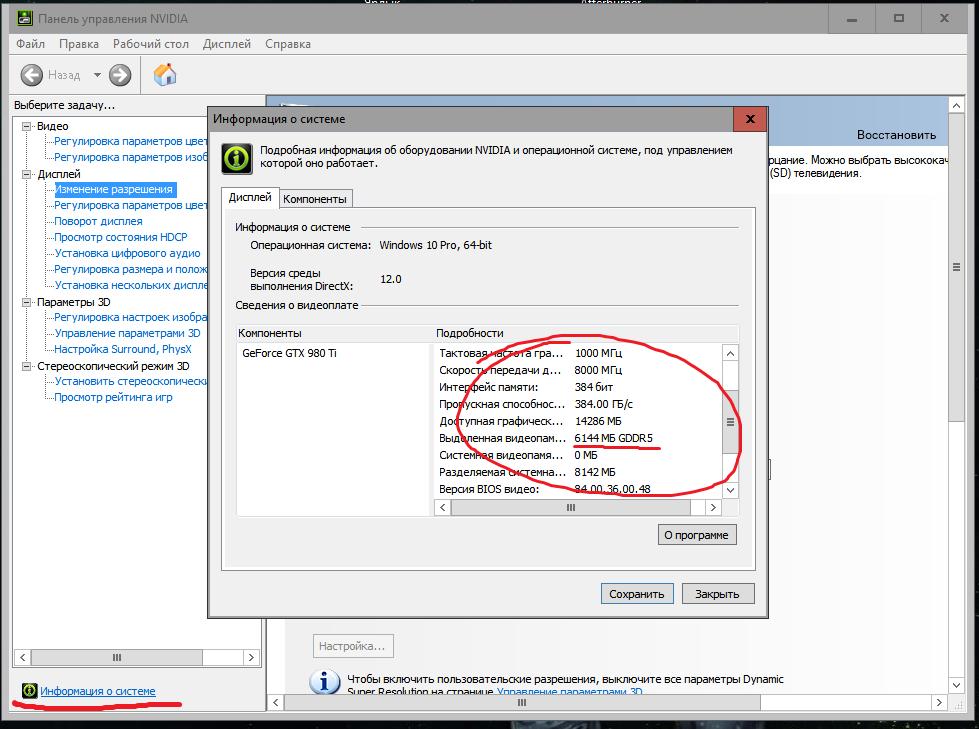Image resolution: width=979 pixels, height=729 pixels.
Task: Click the forward arrow toolbar icon
Action: tap(120, 75)
